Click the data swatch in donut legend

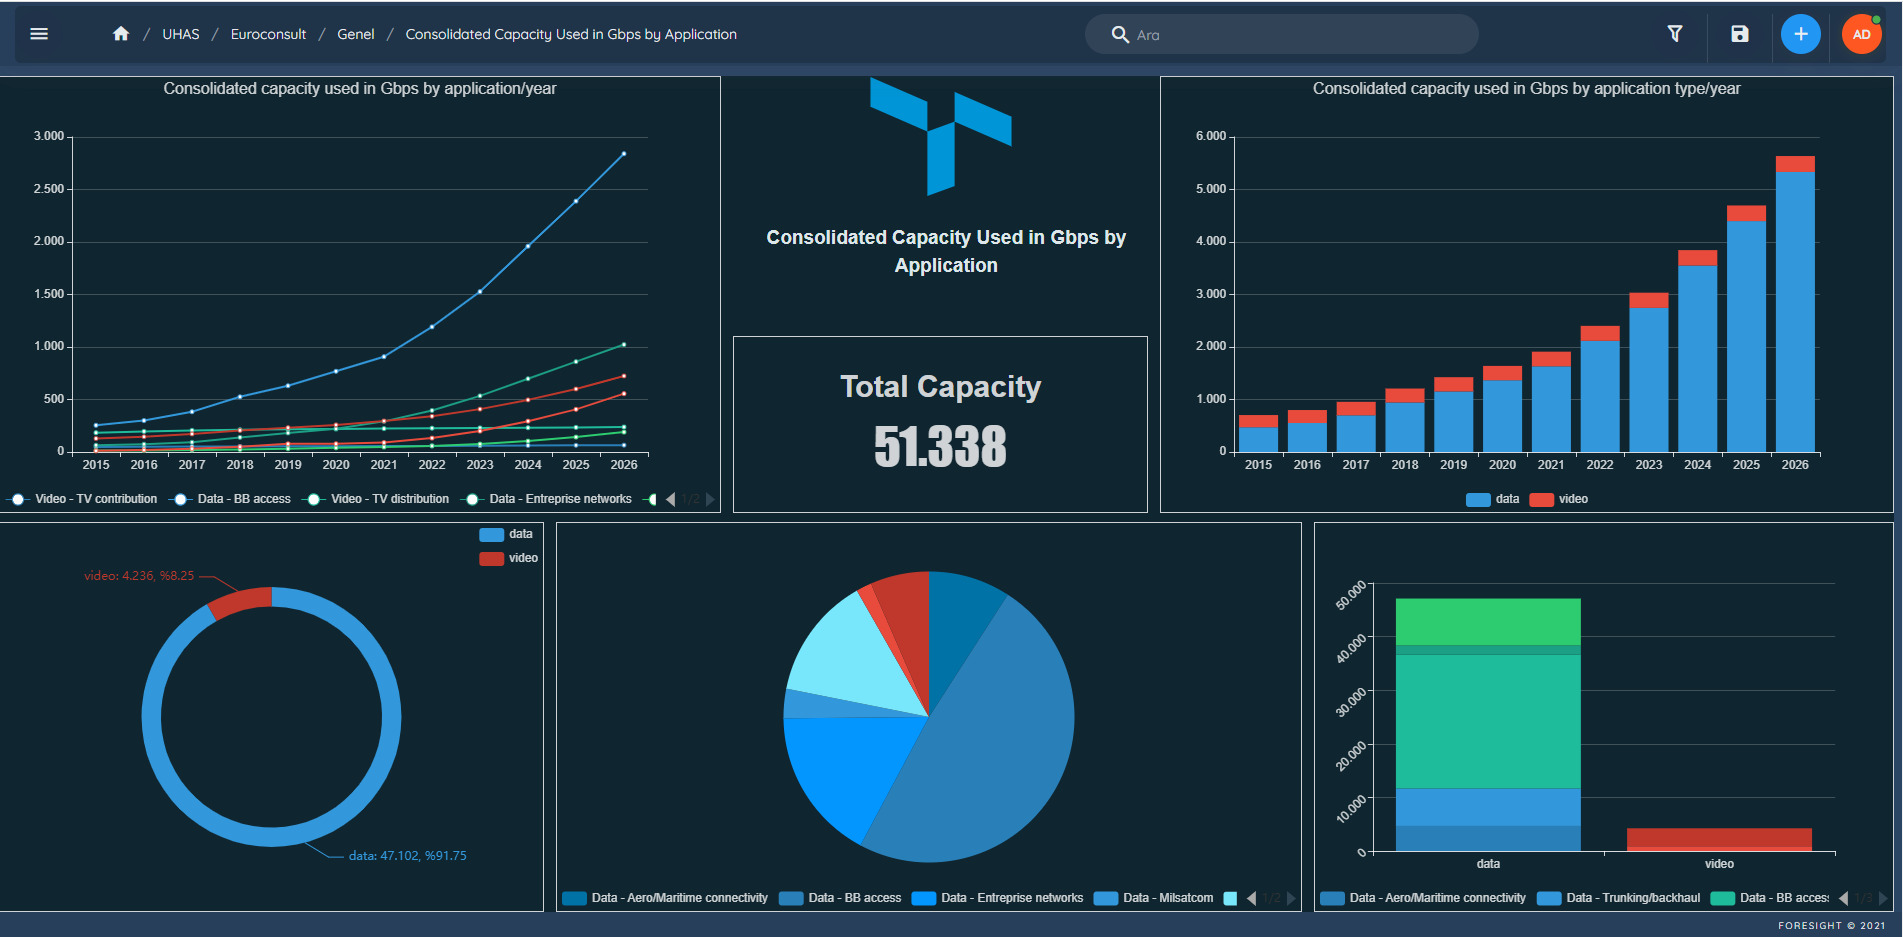(492, 534)
